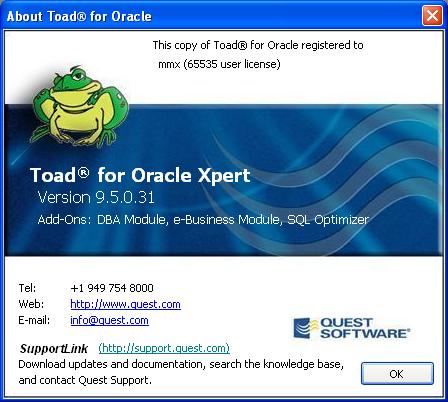The image size is (448, 402).
Task: Click the Toad for Oracle Xpert title
Action: [x=140, y=175]
